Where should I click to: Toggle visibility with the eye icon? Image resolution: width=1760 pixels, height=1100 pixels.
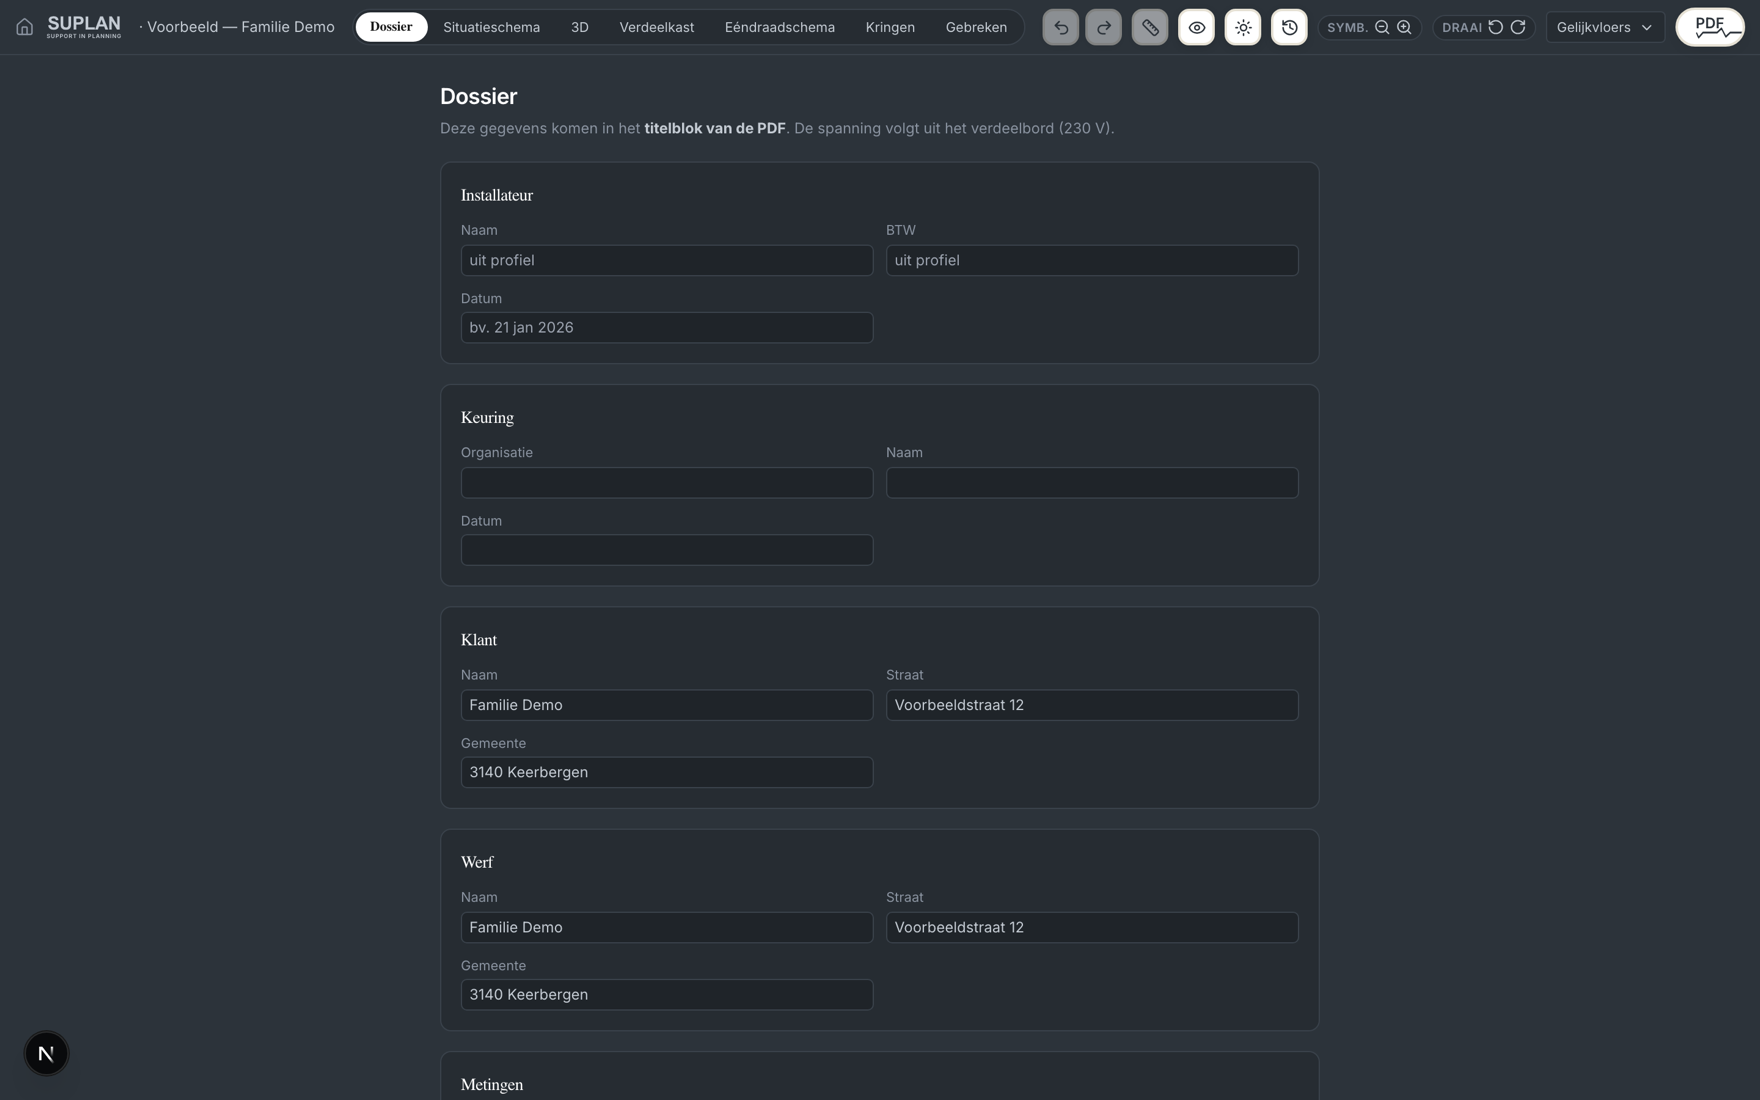(x=1196, y=27)
